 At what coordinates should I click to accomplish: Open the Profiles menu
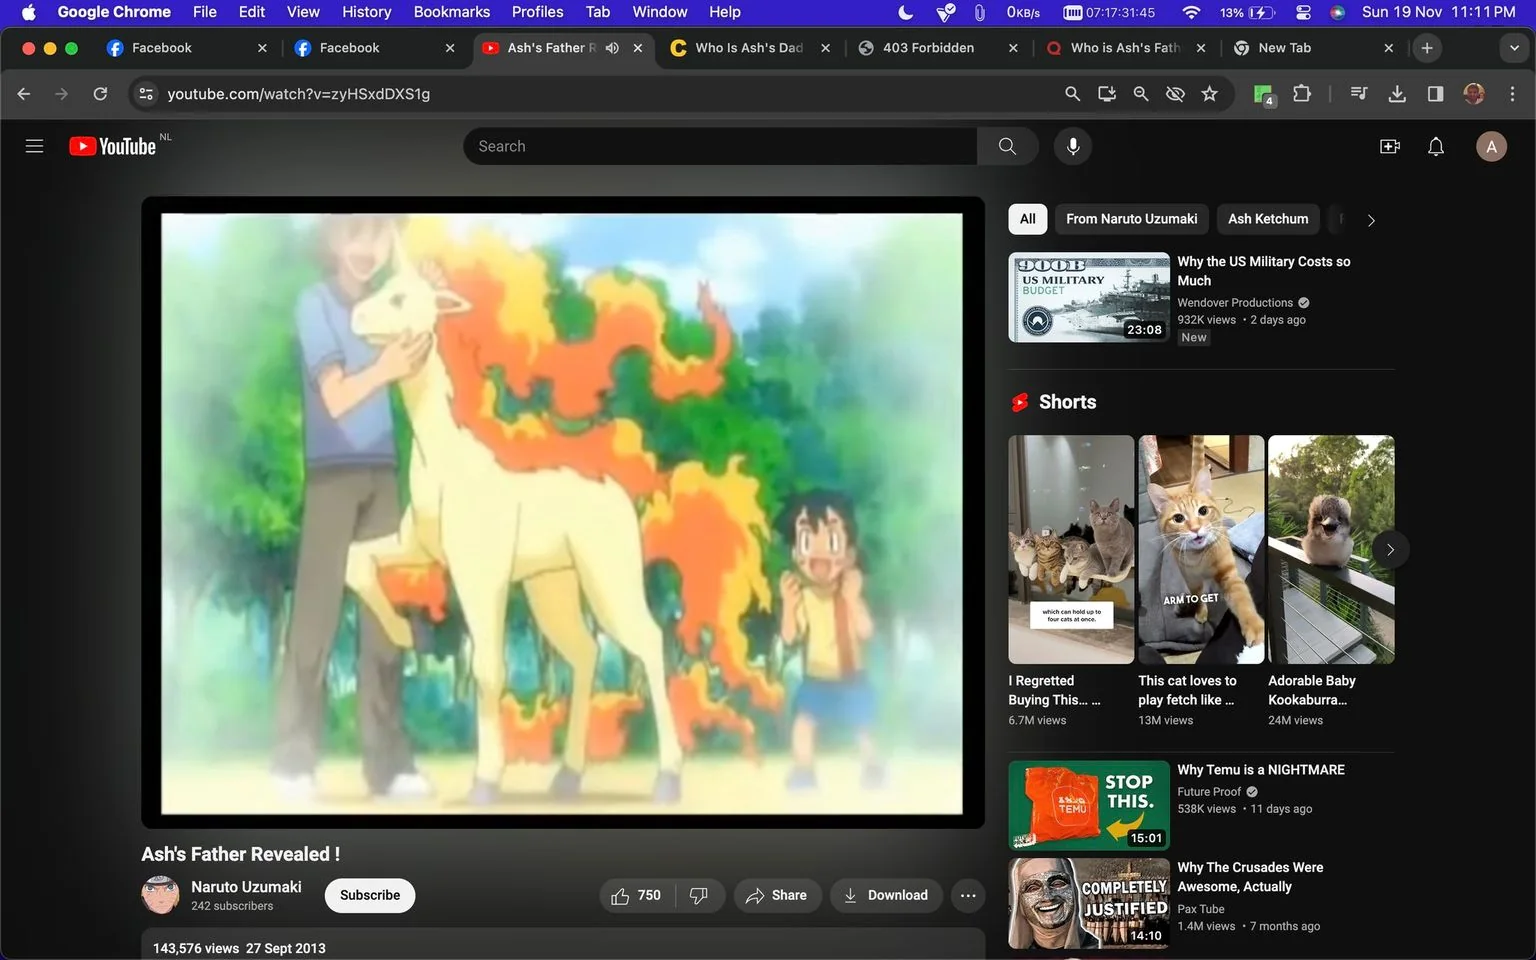(538, 12)
